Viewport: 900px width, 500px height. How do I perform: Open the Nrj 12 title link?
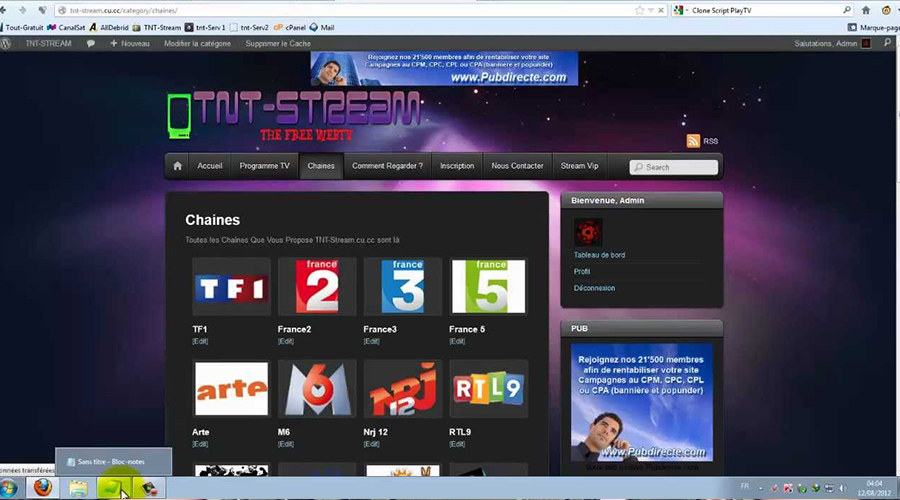pyautogui.click(x=375, y=432)
